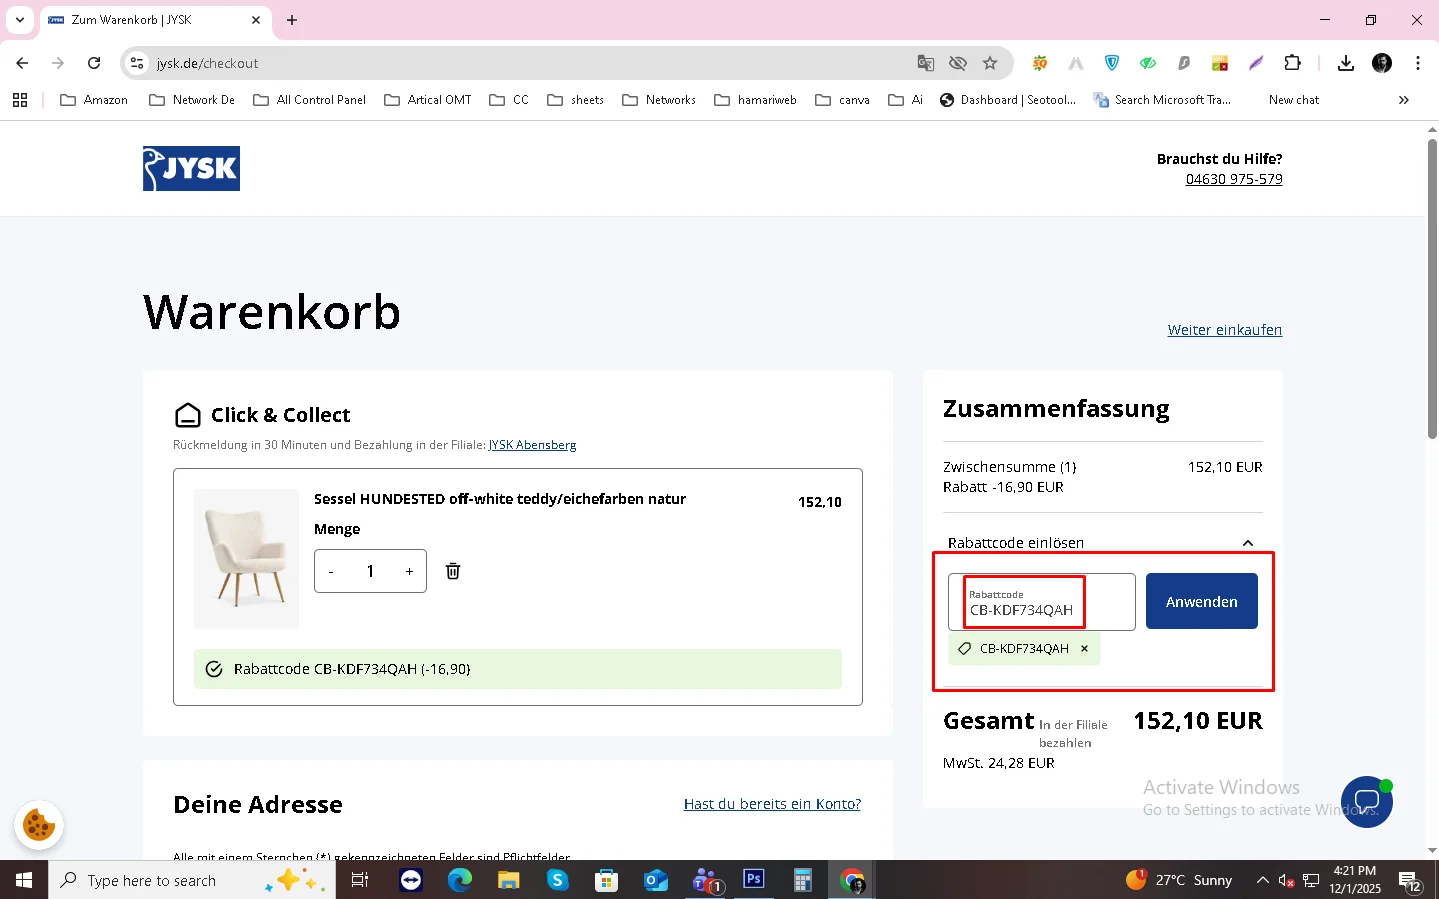Viewport: 1439px width, 899px height.
Task: Click the JYSK logo
Action: point(190,168)
